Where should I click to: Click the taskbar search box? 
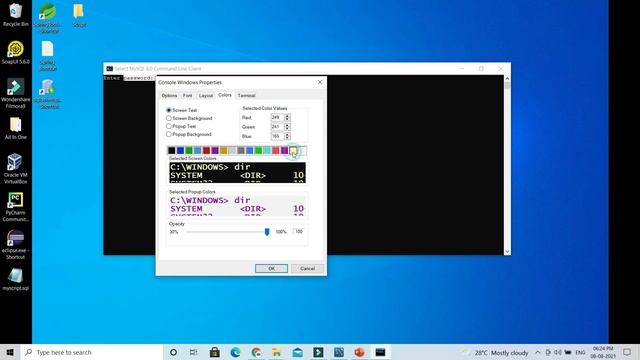(92, 352)
